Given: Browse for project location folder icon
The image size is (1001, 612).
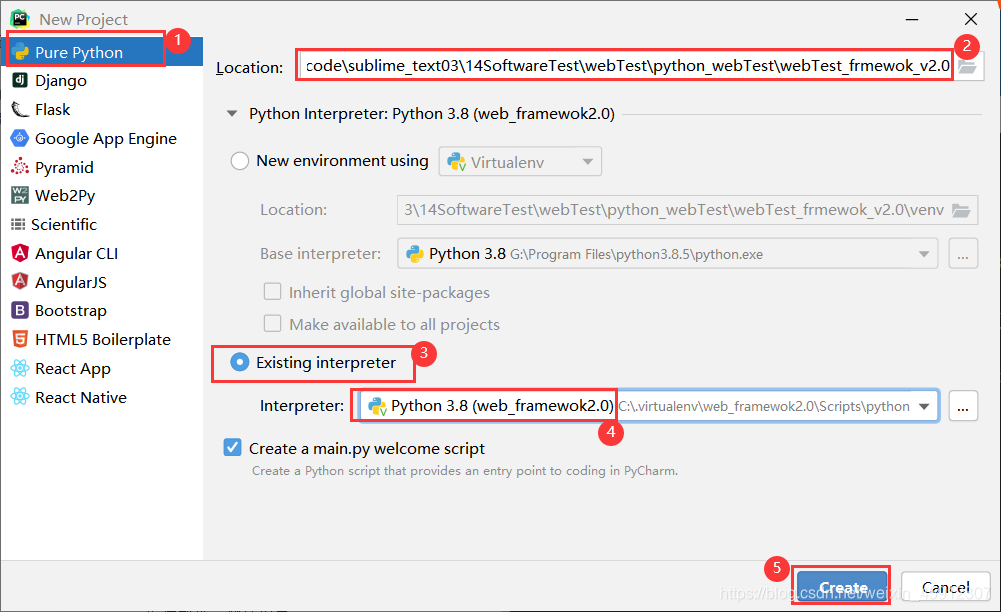Looking at the screenshot, I should pyautogui.click(x=967, y=66).
